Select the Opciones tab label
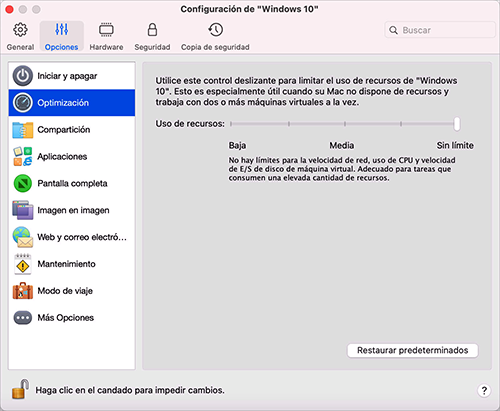Image resolution: width=500 pixels, height=411 pixels. coord(61,47)
